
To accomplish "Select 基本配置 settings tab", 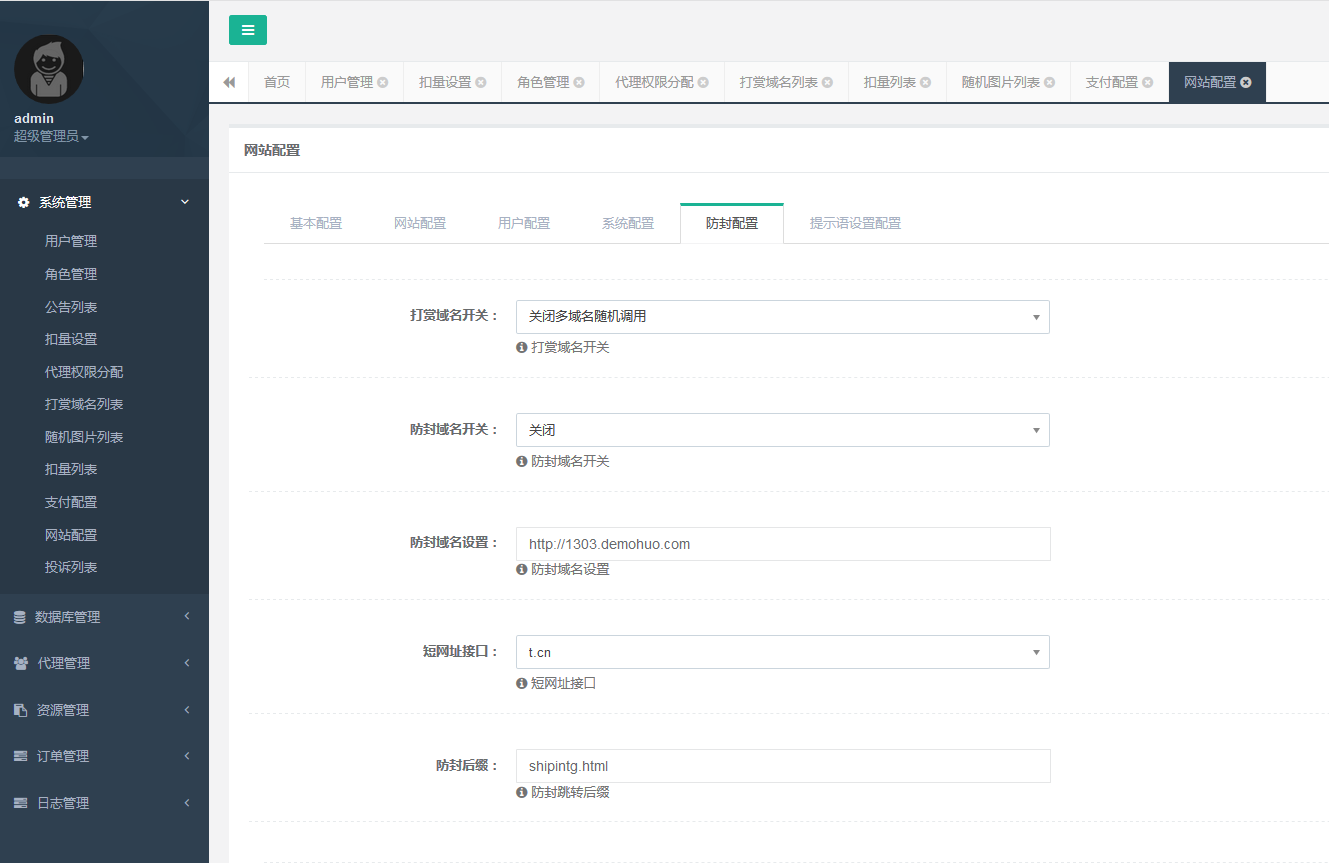I will 316,223.
